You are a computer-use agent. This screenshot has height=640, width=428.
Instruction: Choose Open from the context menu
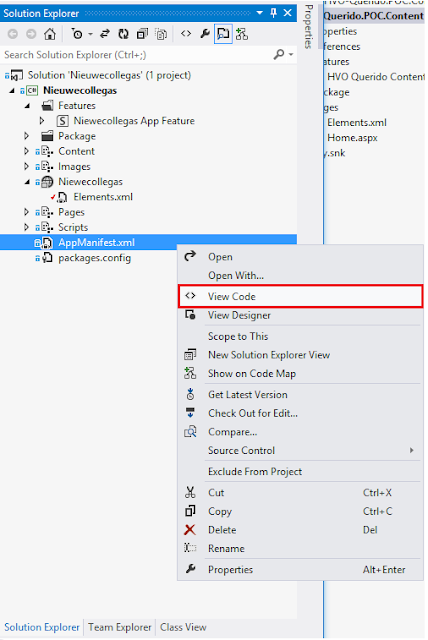300,257
